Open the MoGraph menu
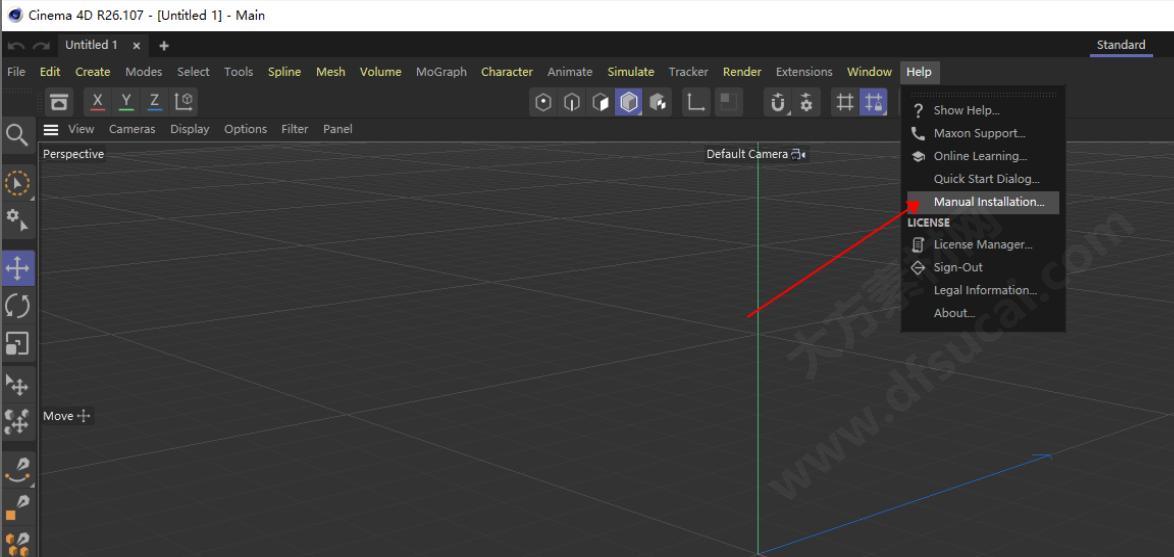The image size is (1174, 557). tap(441, 72)
